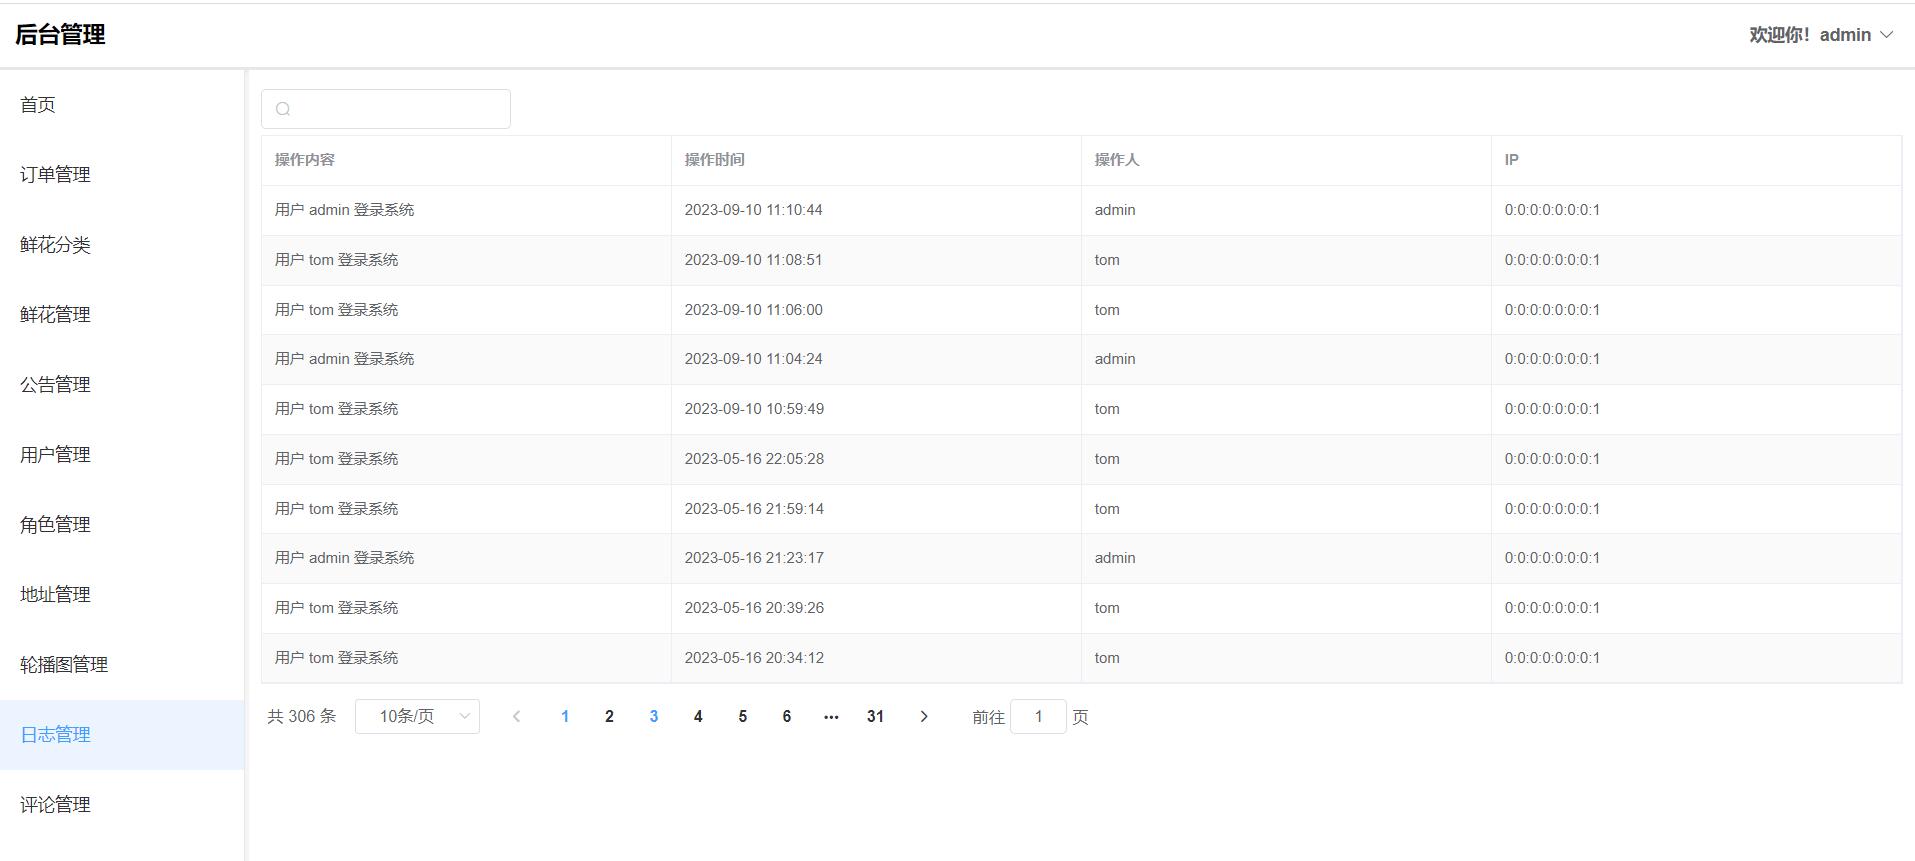This screenshot has height=861, width=1915.
Task: Go to page 5
Action: [x=742, y=716]
